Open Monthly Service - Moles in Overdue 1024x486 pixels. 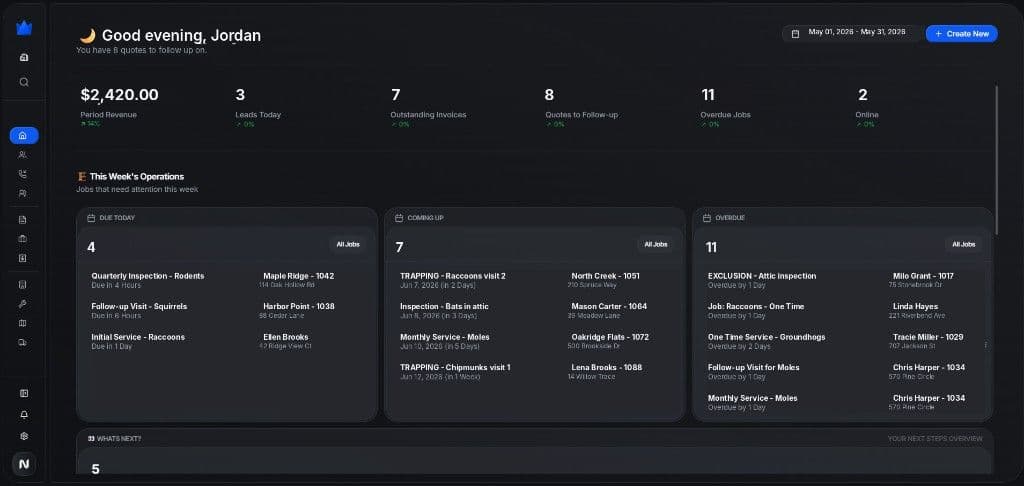tap(752, 398)
